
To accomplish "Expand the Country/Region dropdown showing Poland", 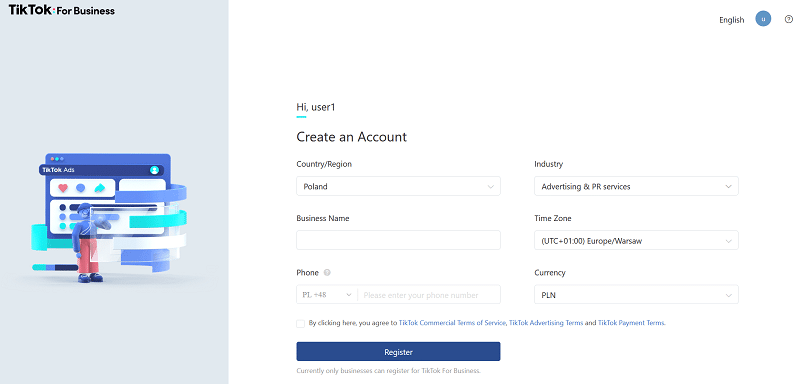I will coord(398,186).
